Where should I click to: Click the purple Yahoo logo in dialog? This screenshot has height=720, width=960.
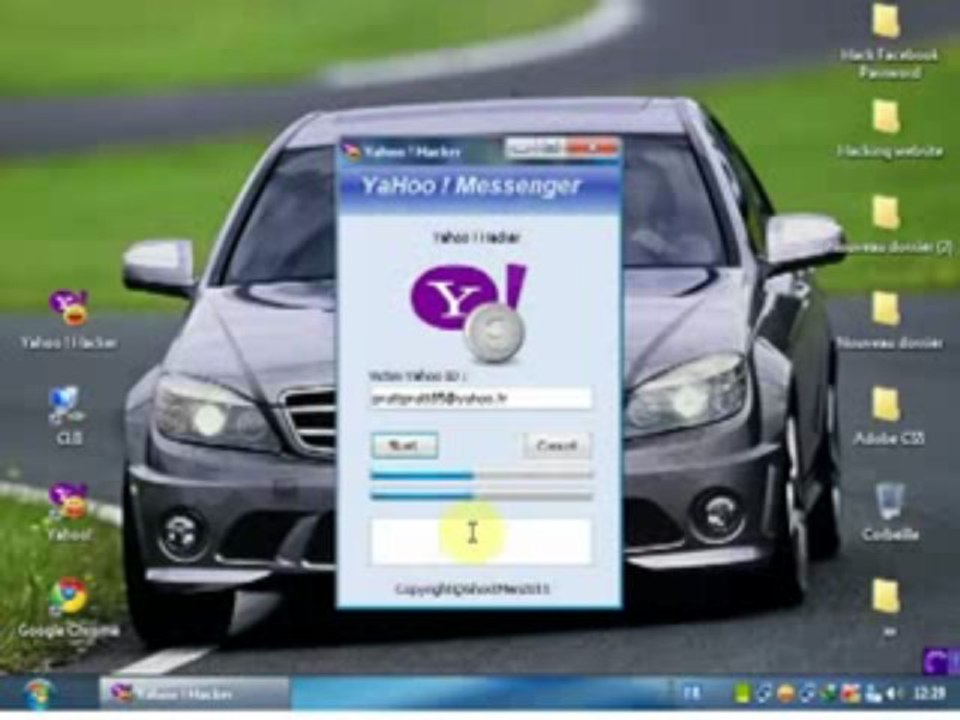click(468, 312)
